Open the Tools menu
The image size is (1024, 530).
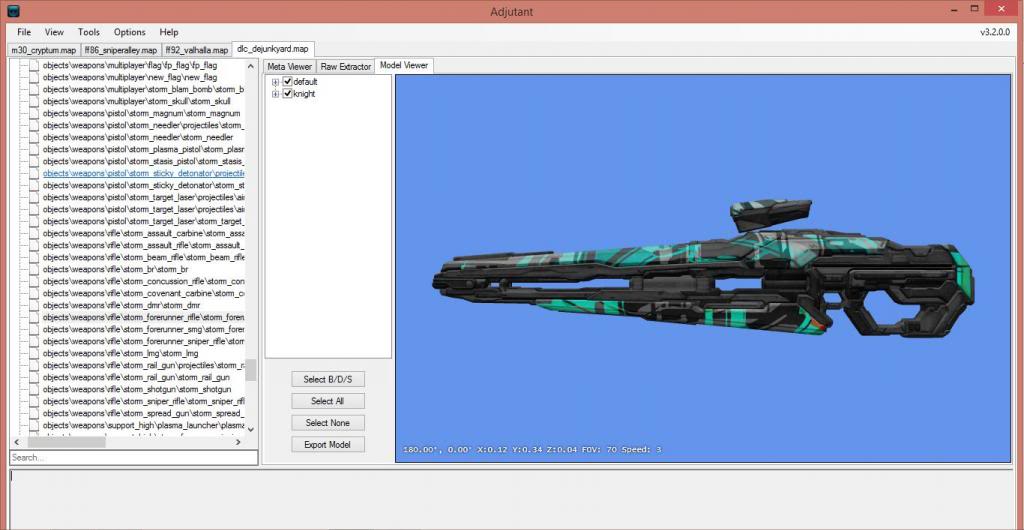tap(89, 32)
